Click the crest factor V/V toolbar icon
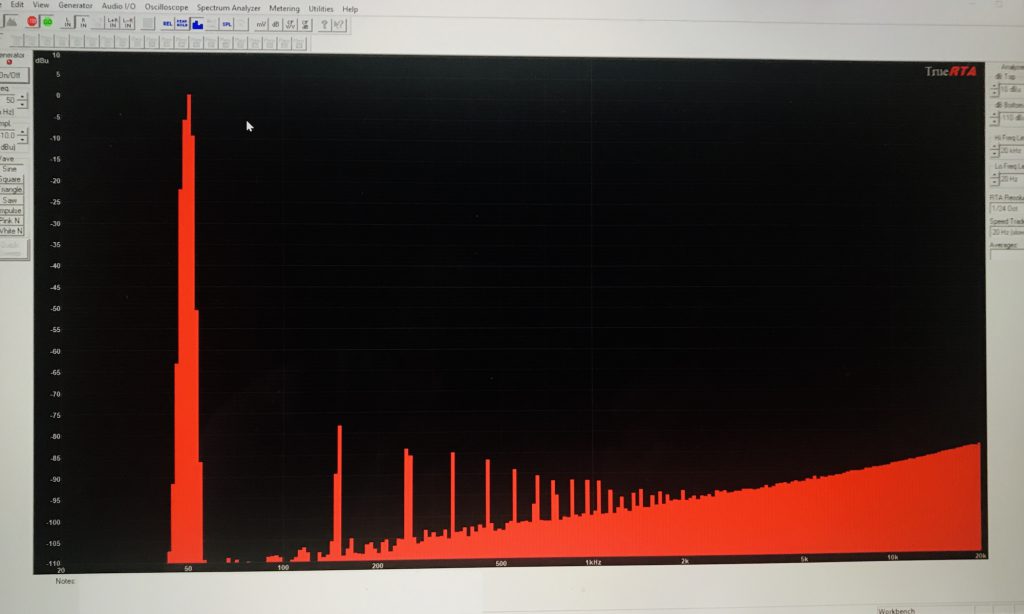 pyautogui.click(x=290, y=24)
